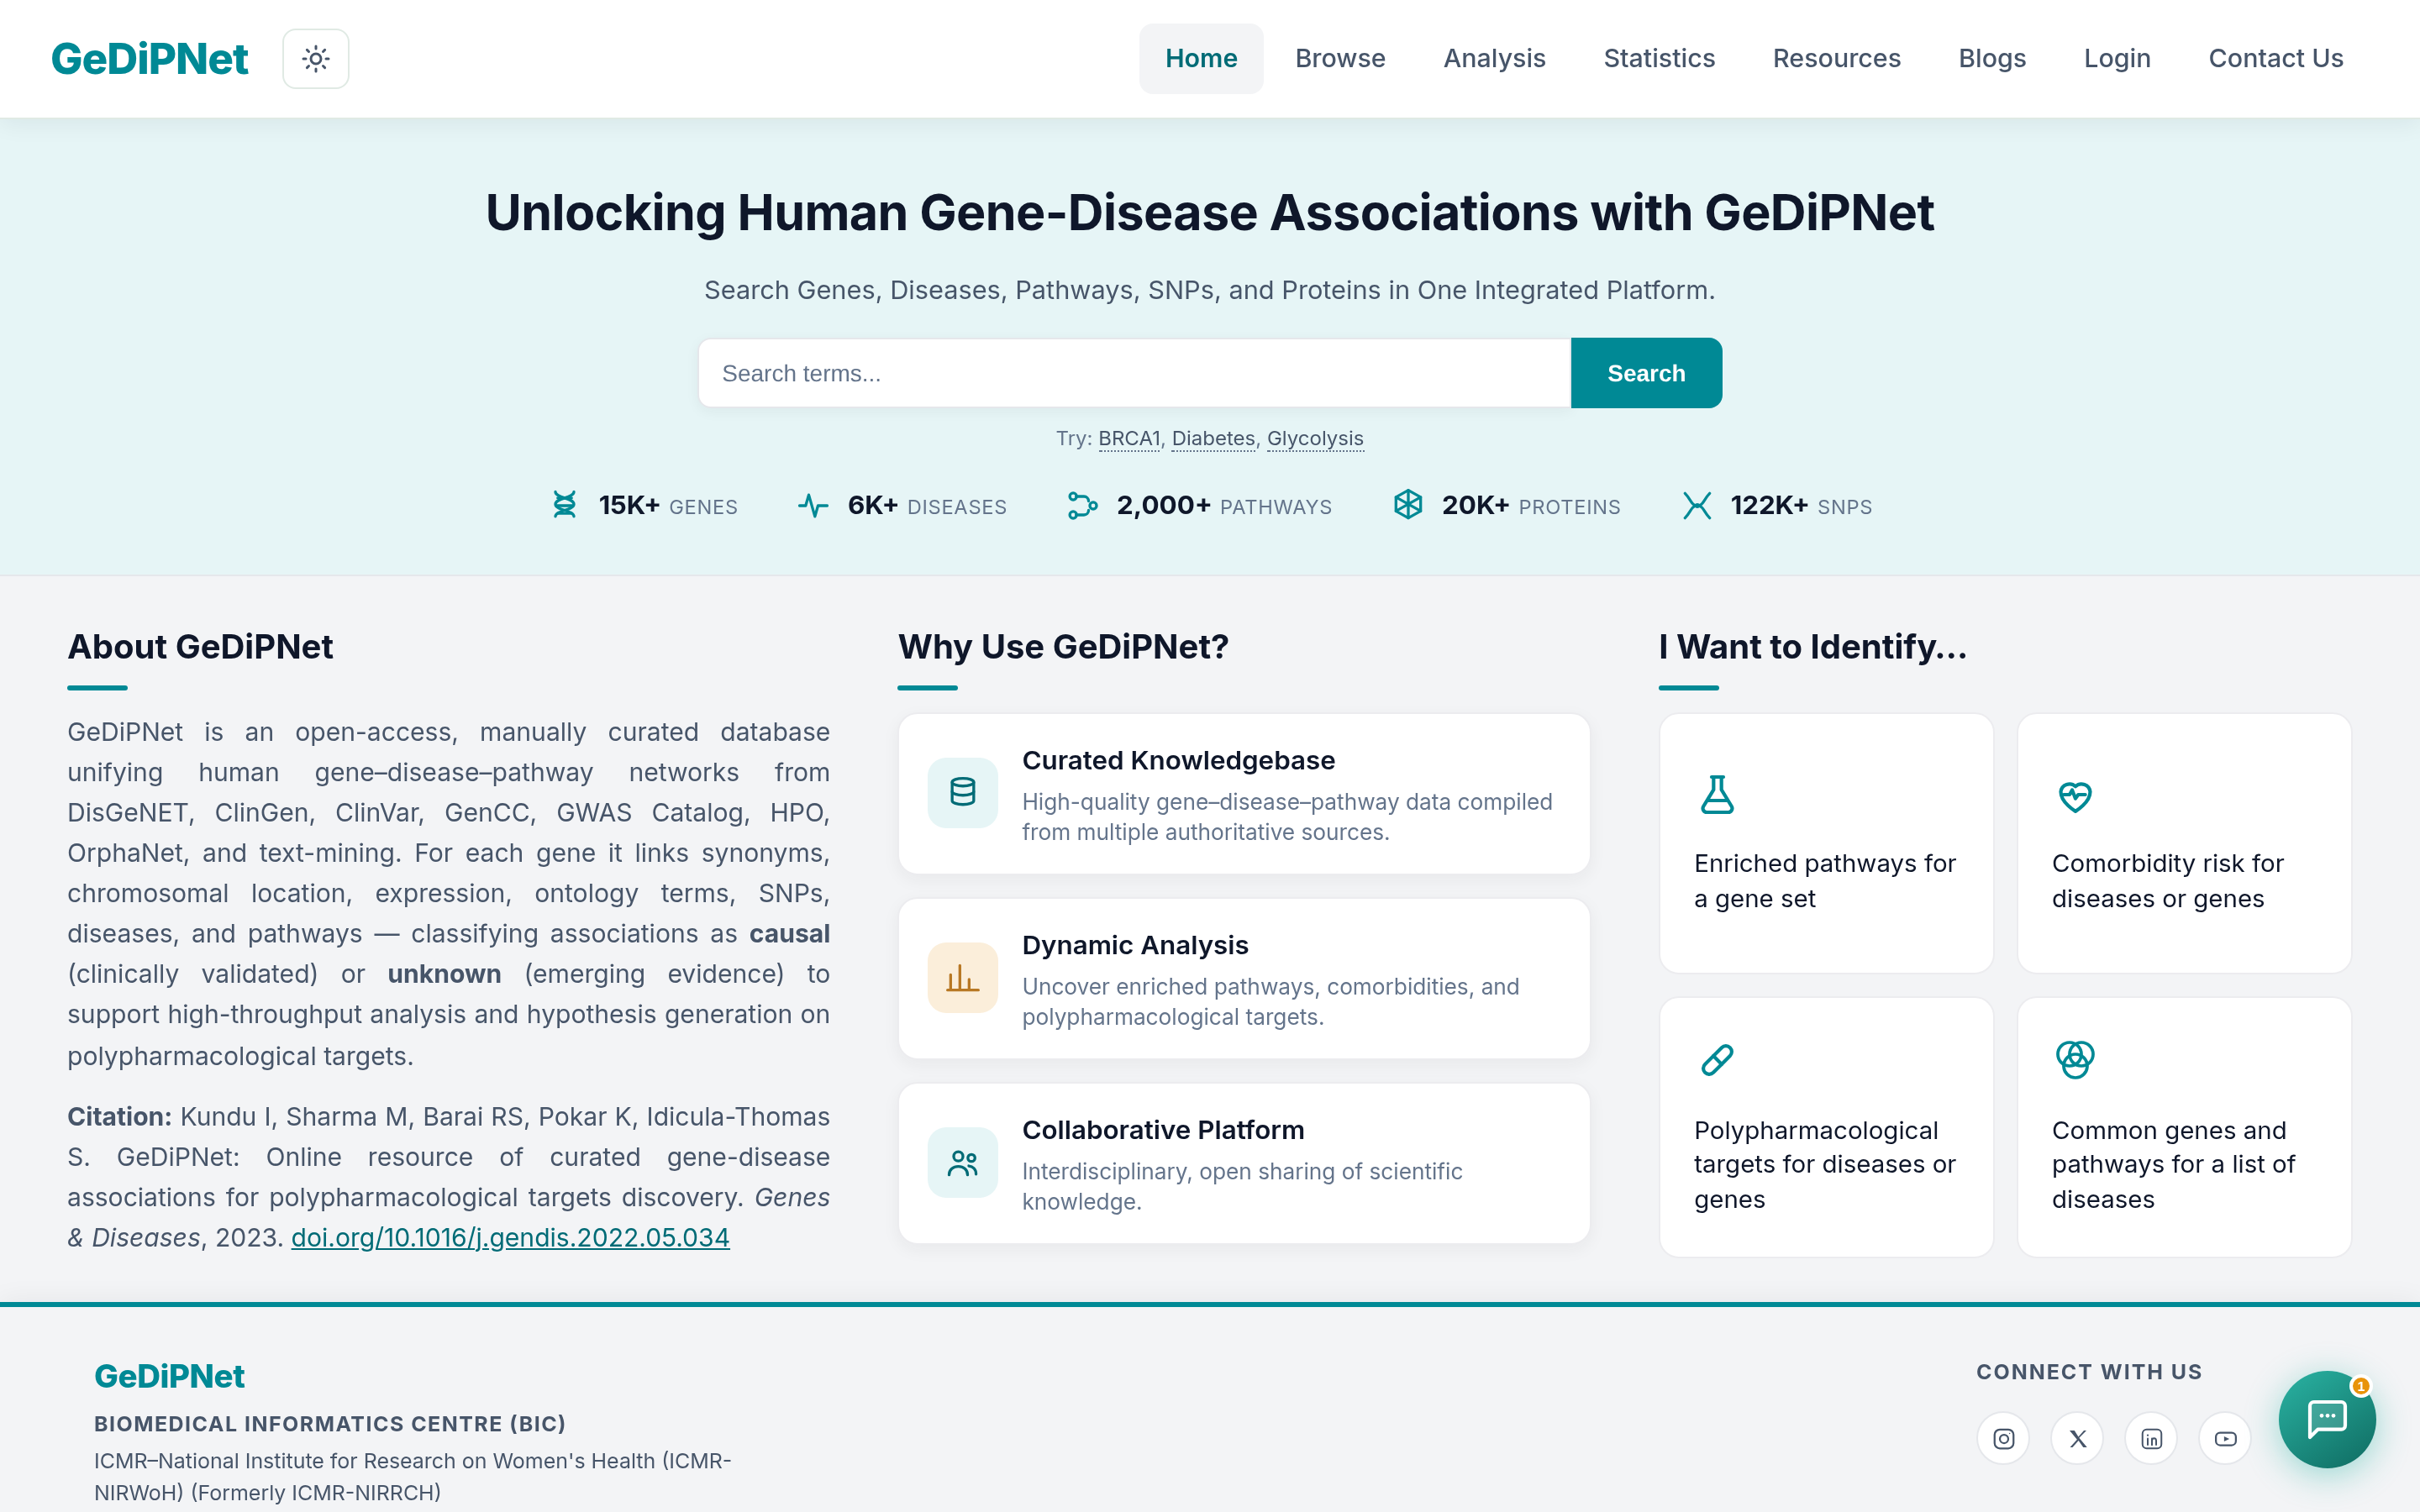The image size is (2420, 1512).
Task: Open the Statistics menu item
Action: 1659,58
